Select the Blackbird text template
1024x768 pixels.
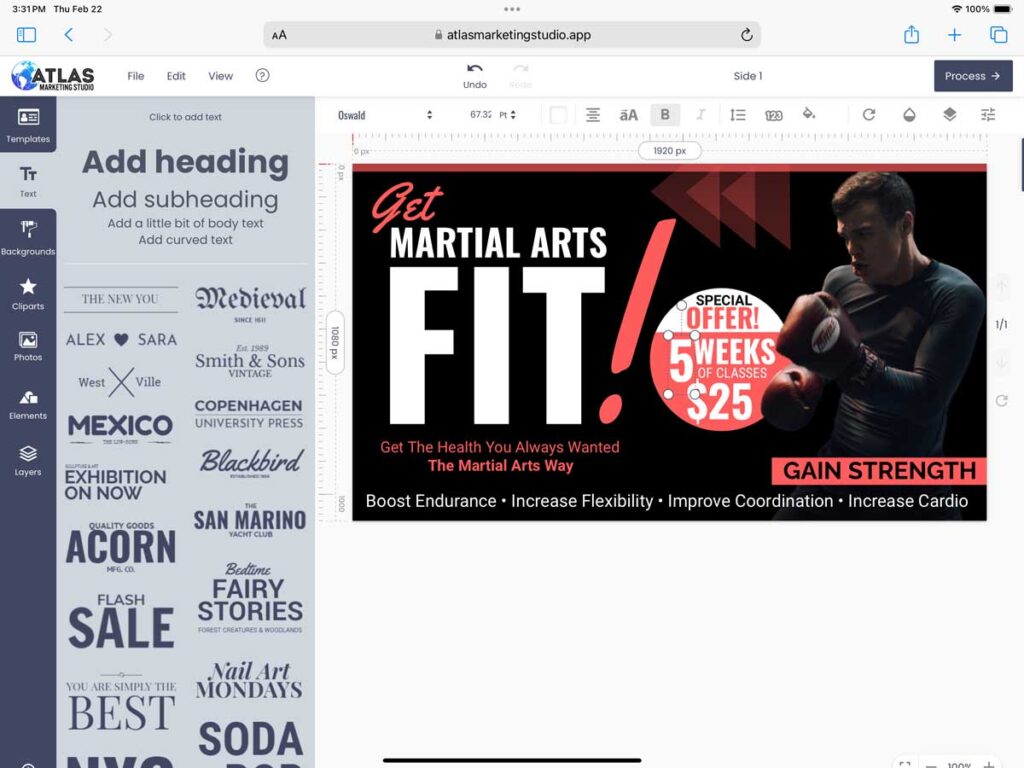pyautogui.click(x=251, y=462)
